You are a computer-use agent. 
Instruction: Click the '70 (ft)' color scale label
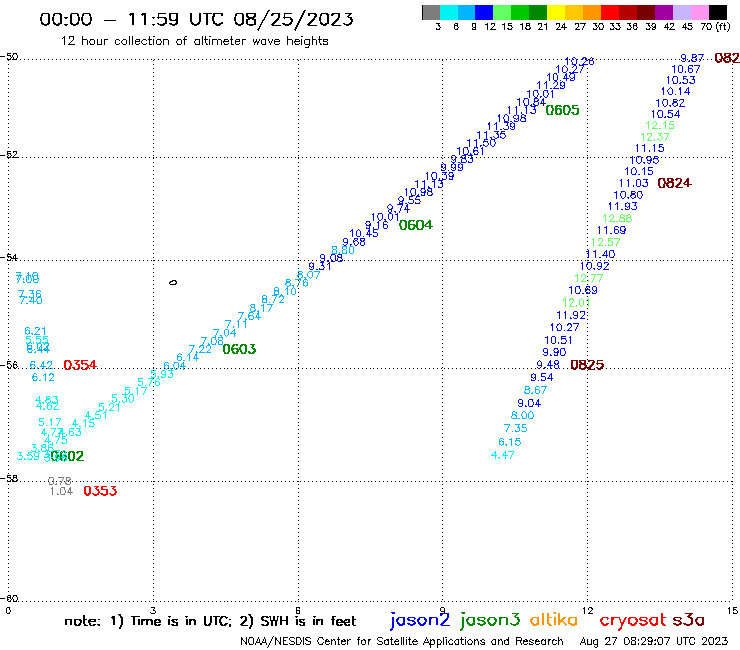tap(715, 27)
